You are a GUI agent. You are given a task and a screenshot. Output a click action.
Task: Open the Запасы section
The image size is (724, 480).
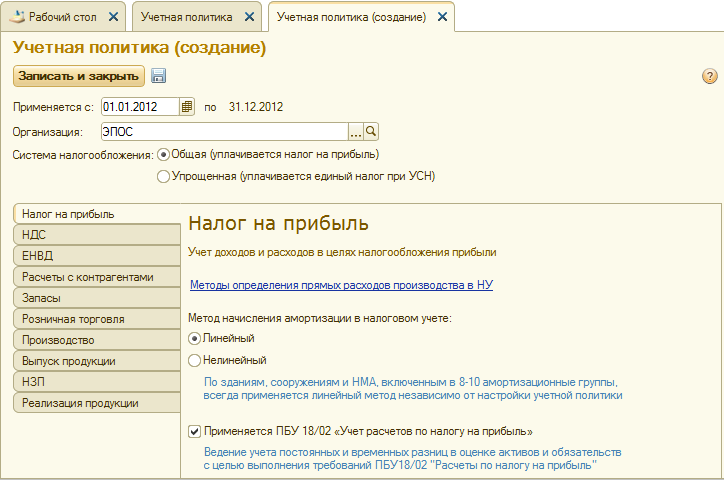[97, 298]
